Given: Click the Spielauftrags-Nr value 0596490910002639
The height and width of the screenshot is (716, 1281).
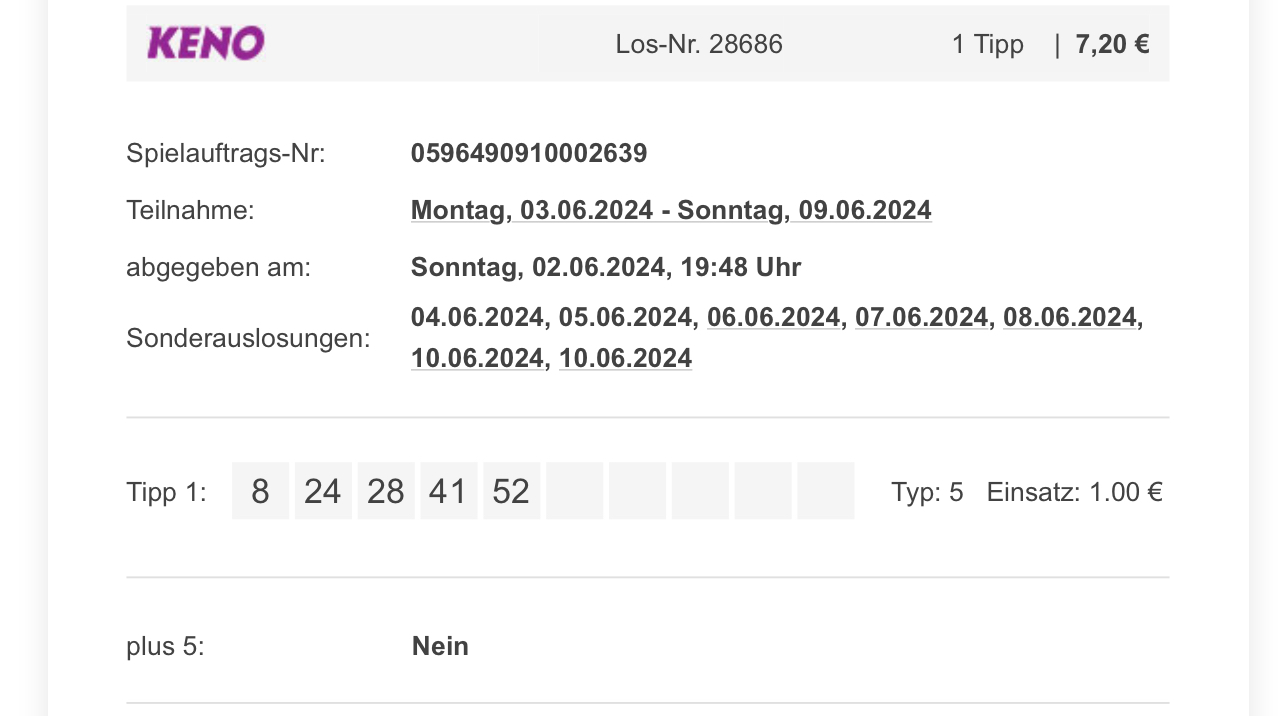Looking at the screenshot, I should pos(529,153).
